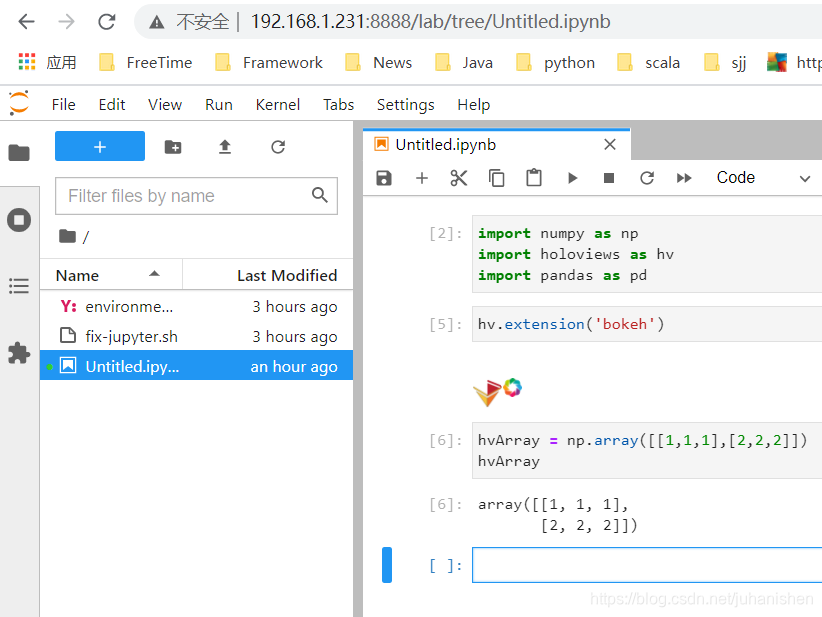Image resolution: width=822 pixels, height=617 pixels.
Task: Insert a cell below with plus icon
Action: point(421,178)
